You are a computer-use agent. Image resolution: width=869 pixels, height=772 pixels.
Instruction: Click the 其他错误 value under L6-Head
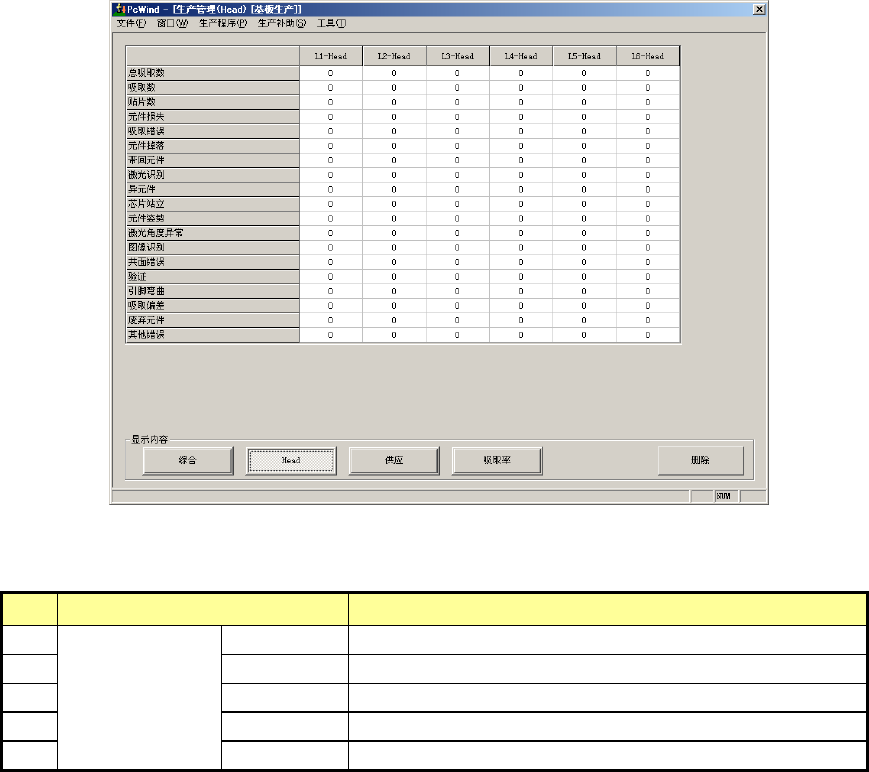point(648,335)
